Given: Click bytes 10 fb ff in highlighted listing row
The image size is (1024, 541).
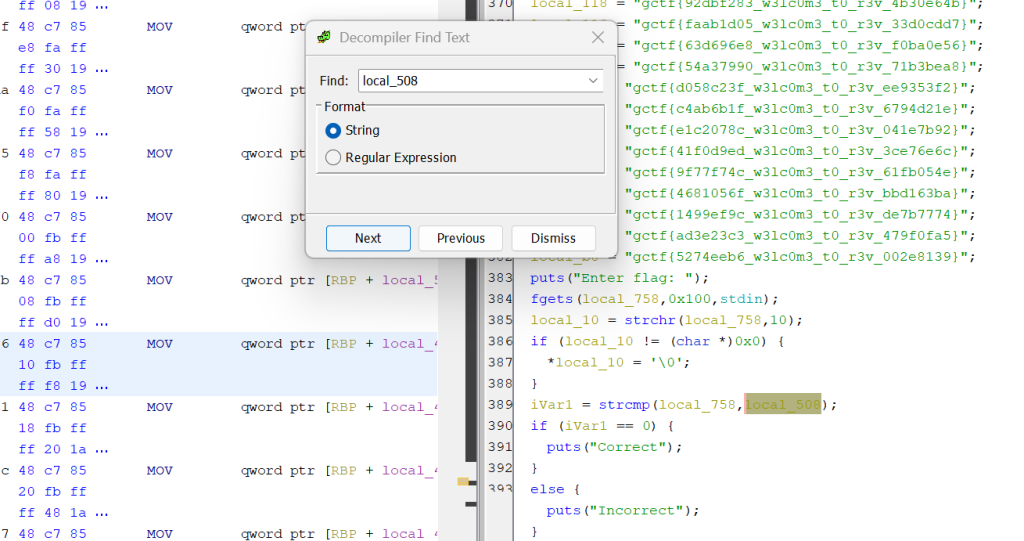Looking at the screenshot, I should point(52,365).
